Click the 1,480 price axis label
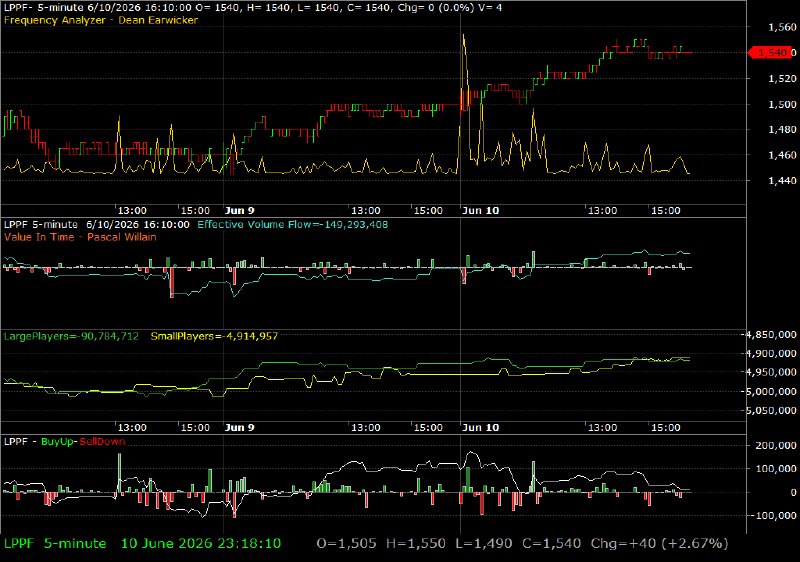800x562 pixels. click(x=782, y=130)
